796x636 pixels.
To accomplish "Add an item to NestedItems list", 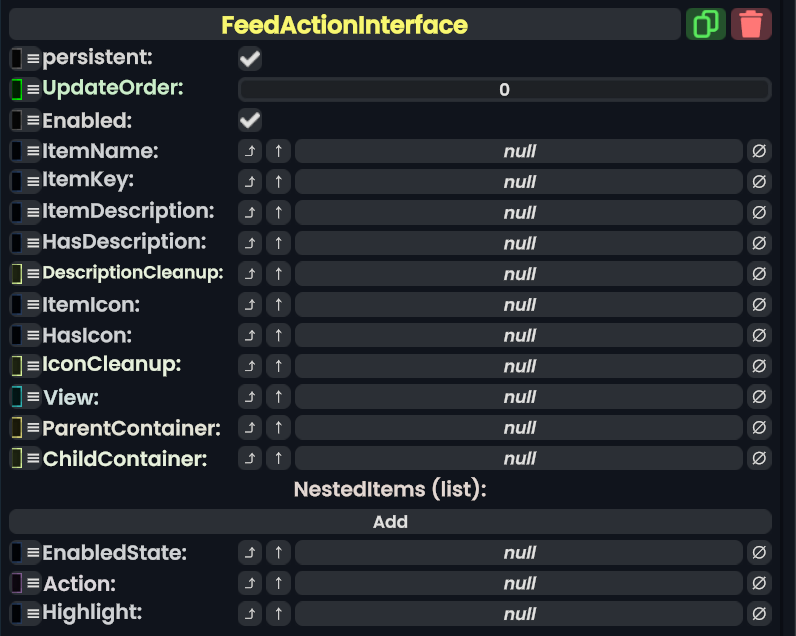I will 390,521.
